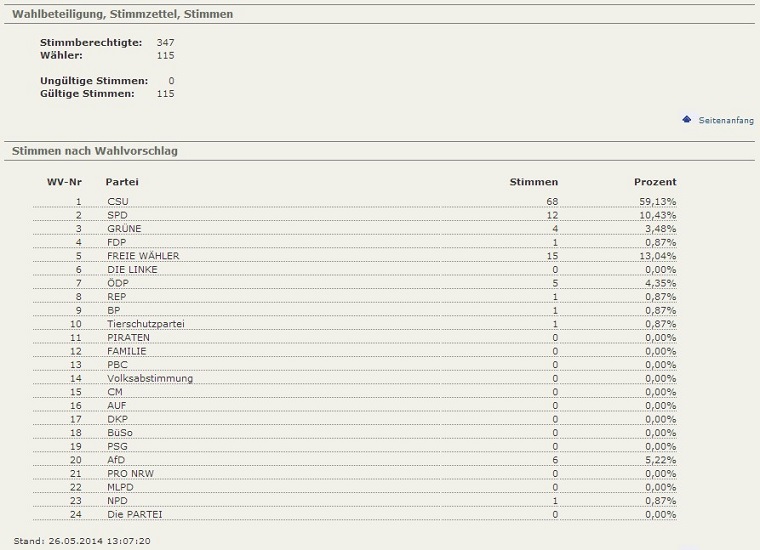The width and height of the screenshot is (760, 550).
Task: Click the Ungültige Stimmen value 0
Action: tap(171, 81)
